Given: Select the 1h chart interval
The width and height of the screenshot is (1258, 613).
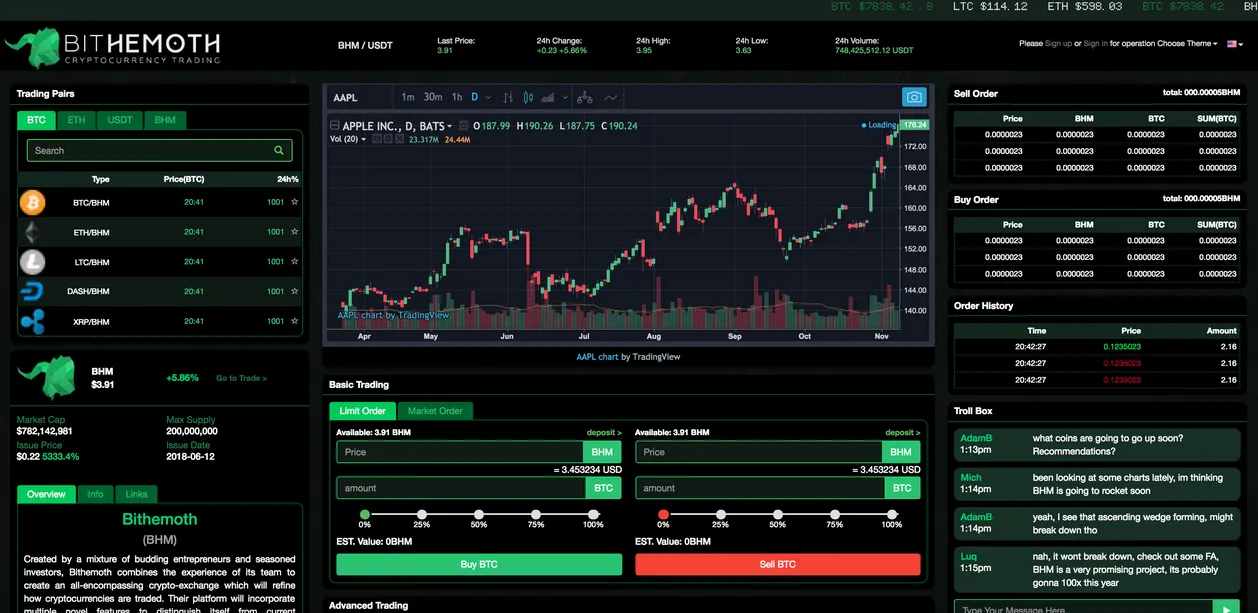Looking at the screenshot, I should click(457, 97).
